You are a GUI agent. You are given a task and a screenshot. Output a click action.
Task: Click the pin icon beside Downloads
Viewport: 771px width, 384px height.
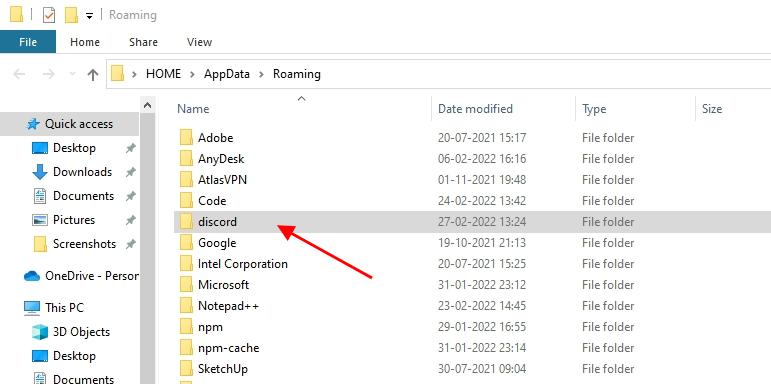130,172
